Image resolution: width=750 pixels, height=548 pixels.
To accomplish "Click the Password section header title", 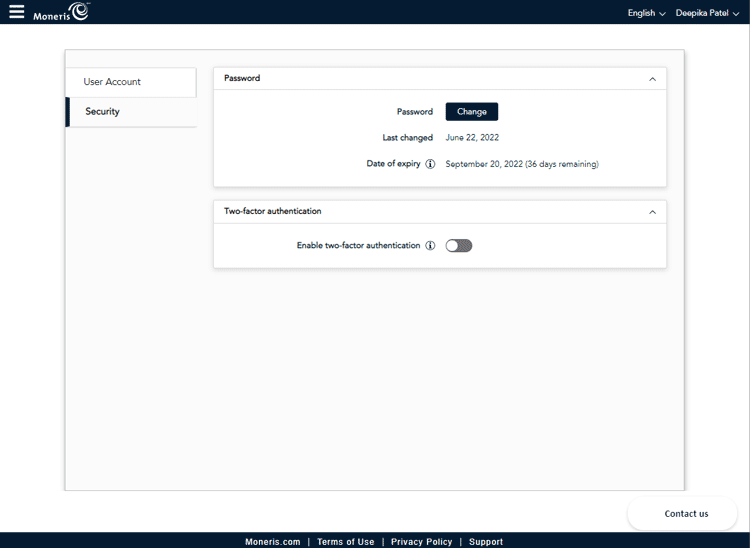I will click(x=242, y=78).
